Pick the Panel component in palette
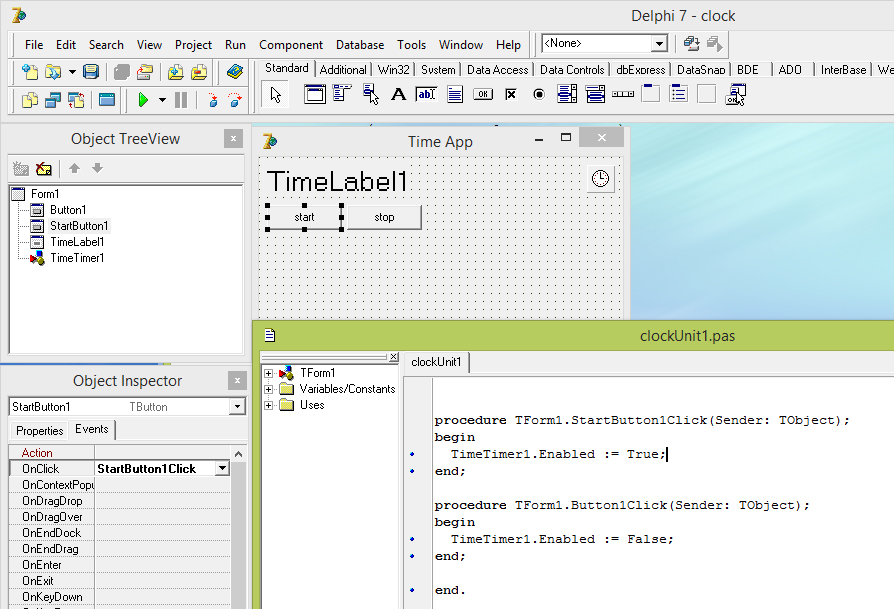Image resolution: width=894 pixels, height=609 pixels. [x=706, y=94]
